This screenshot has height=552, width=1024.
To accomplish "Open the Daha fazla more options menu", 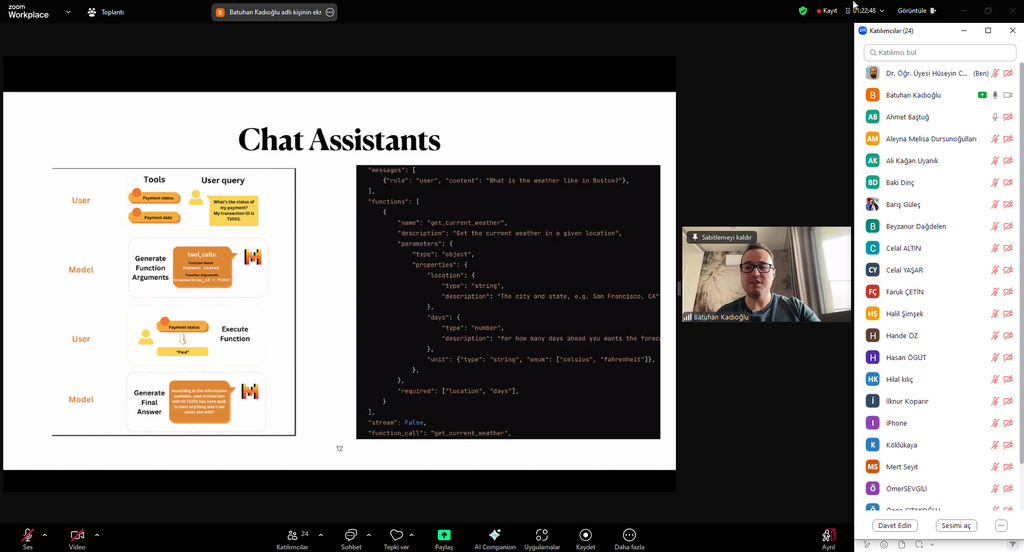I will click(629, 538).
